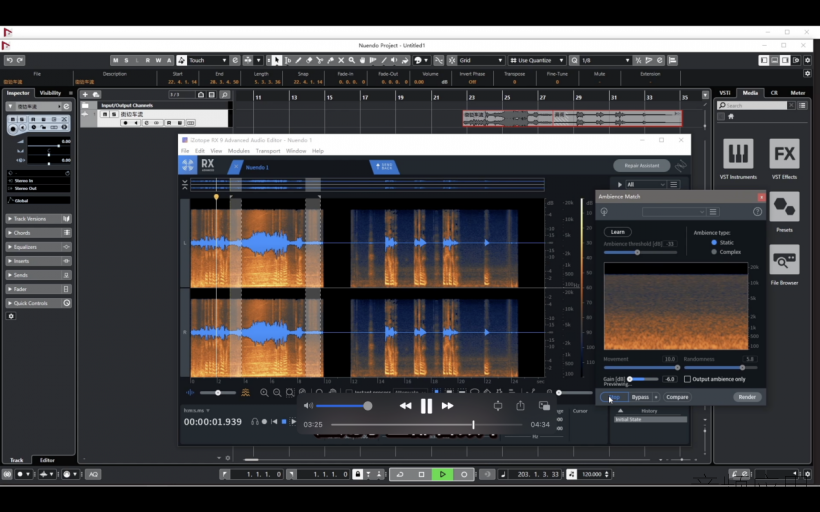Click the RX zoom out magnifier
Screen dimensions: 820x512
tap(277, 392)
